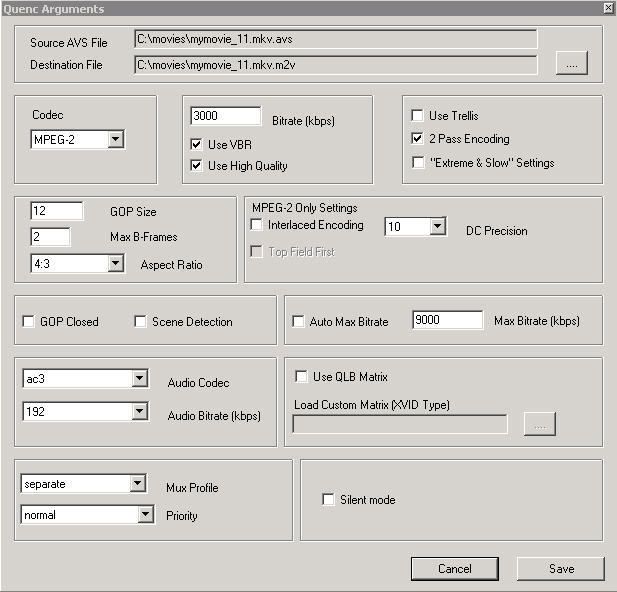This screenshot has height=592, width=617.
Task: Click the browse button for Destination File
Action: 571,63
